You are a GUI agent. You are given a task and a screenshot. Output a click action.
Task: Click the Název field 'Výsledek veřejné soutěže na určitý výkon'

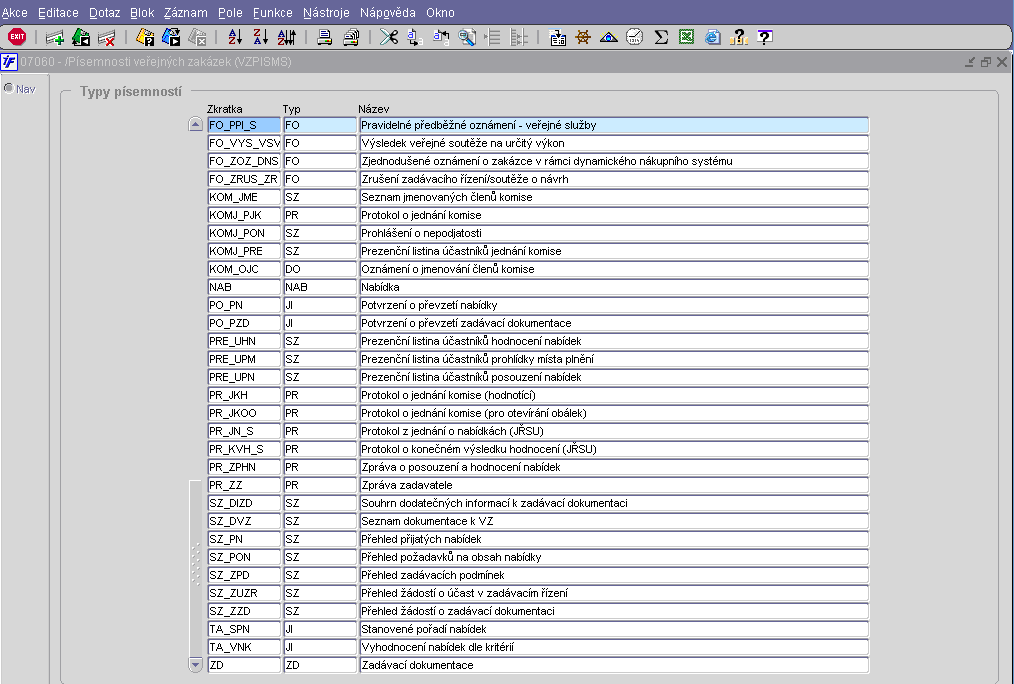614,144
